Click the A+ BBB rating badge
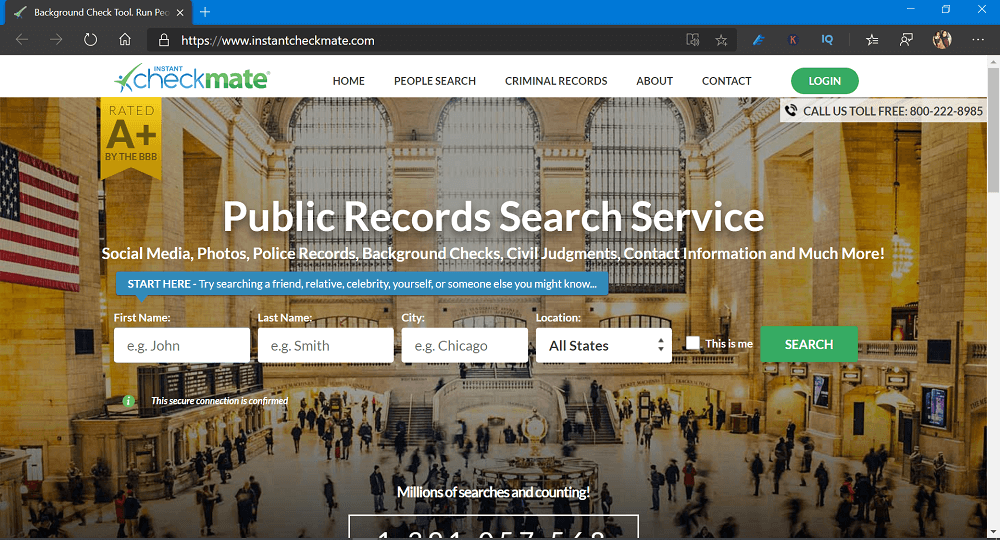 [x=131, y=136]
